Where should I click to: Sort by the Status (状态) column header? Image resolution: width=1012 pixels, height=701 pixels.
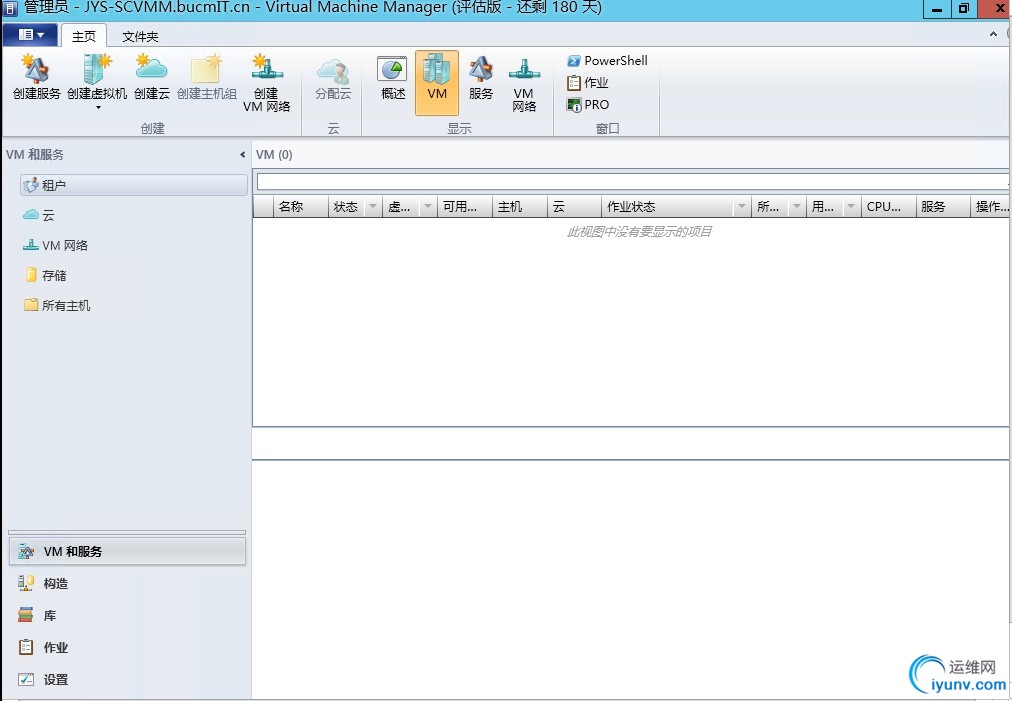click(x=346, y=207)
